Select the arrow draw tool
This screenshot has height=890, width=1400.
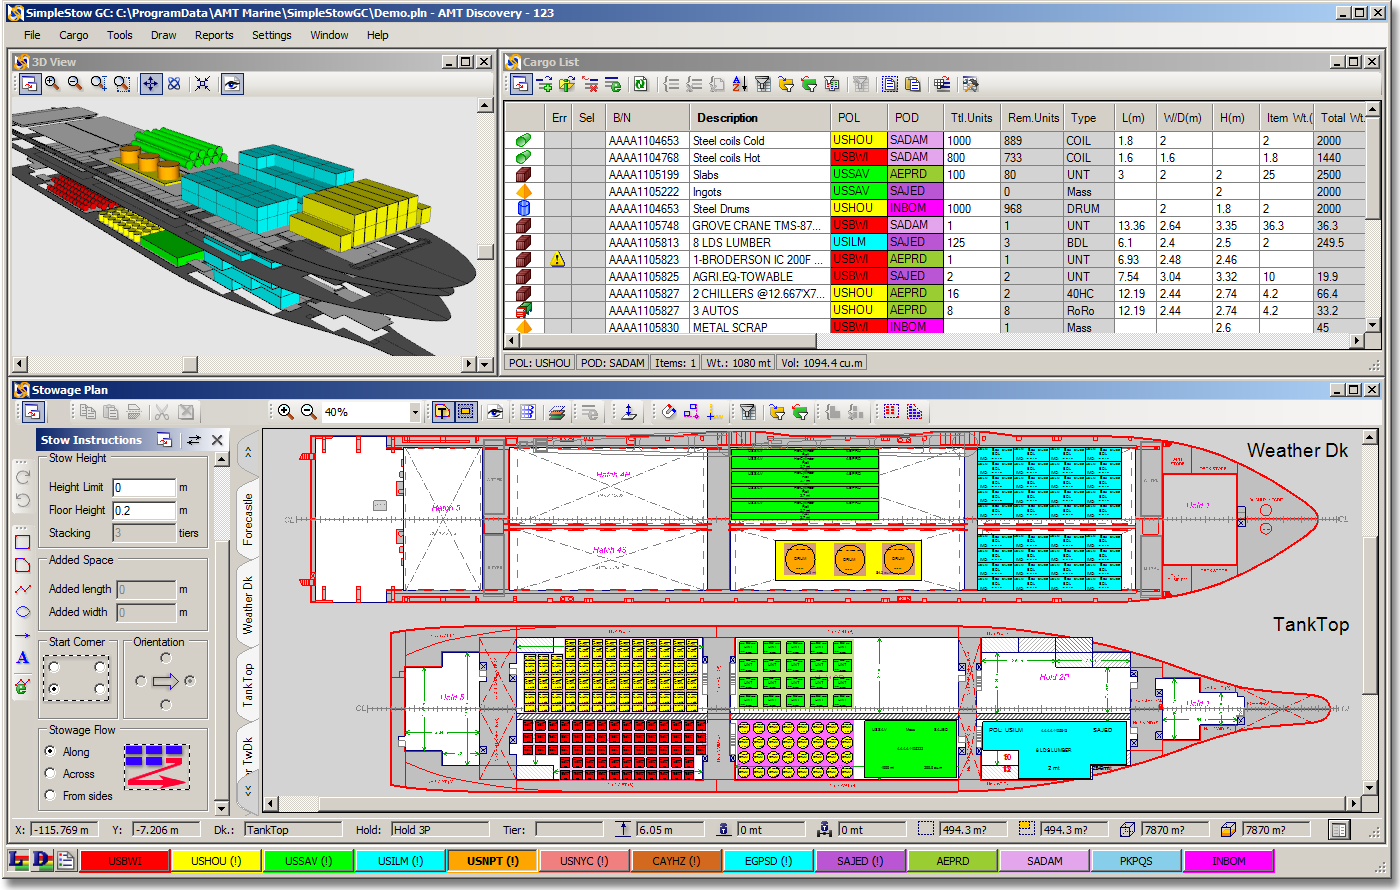pos(23,635)
